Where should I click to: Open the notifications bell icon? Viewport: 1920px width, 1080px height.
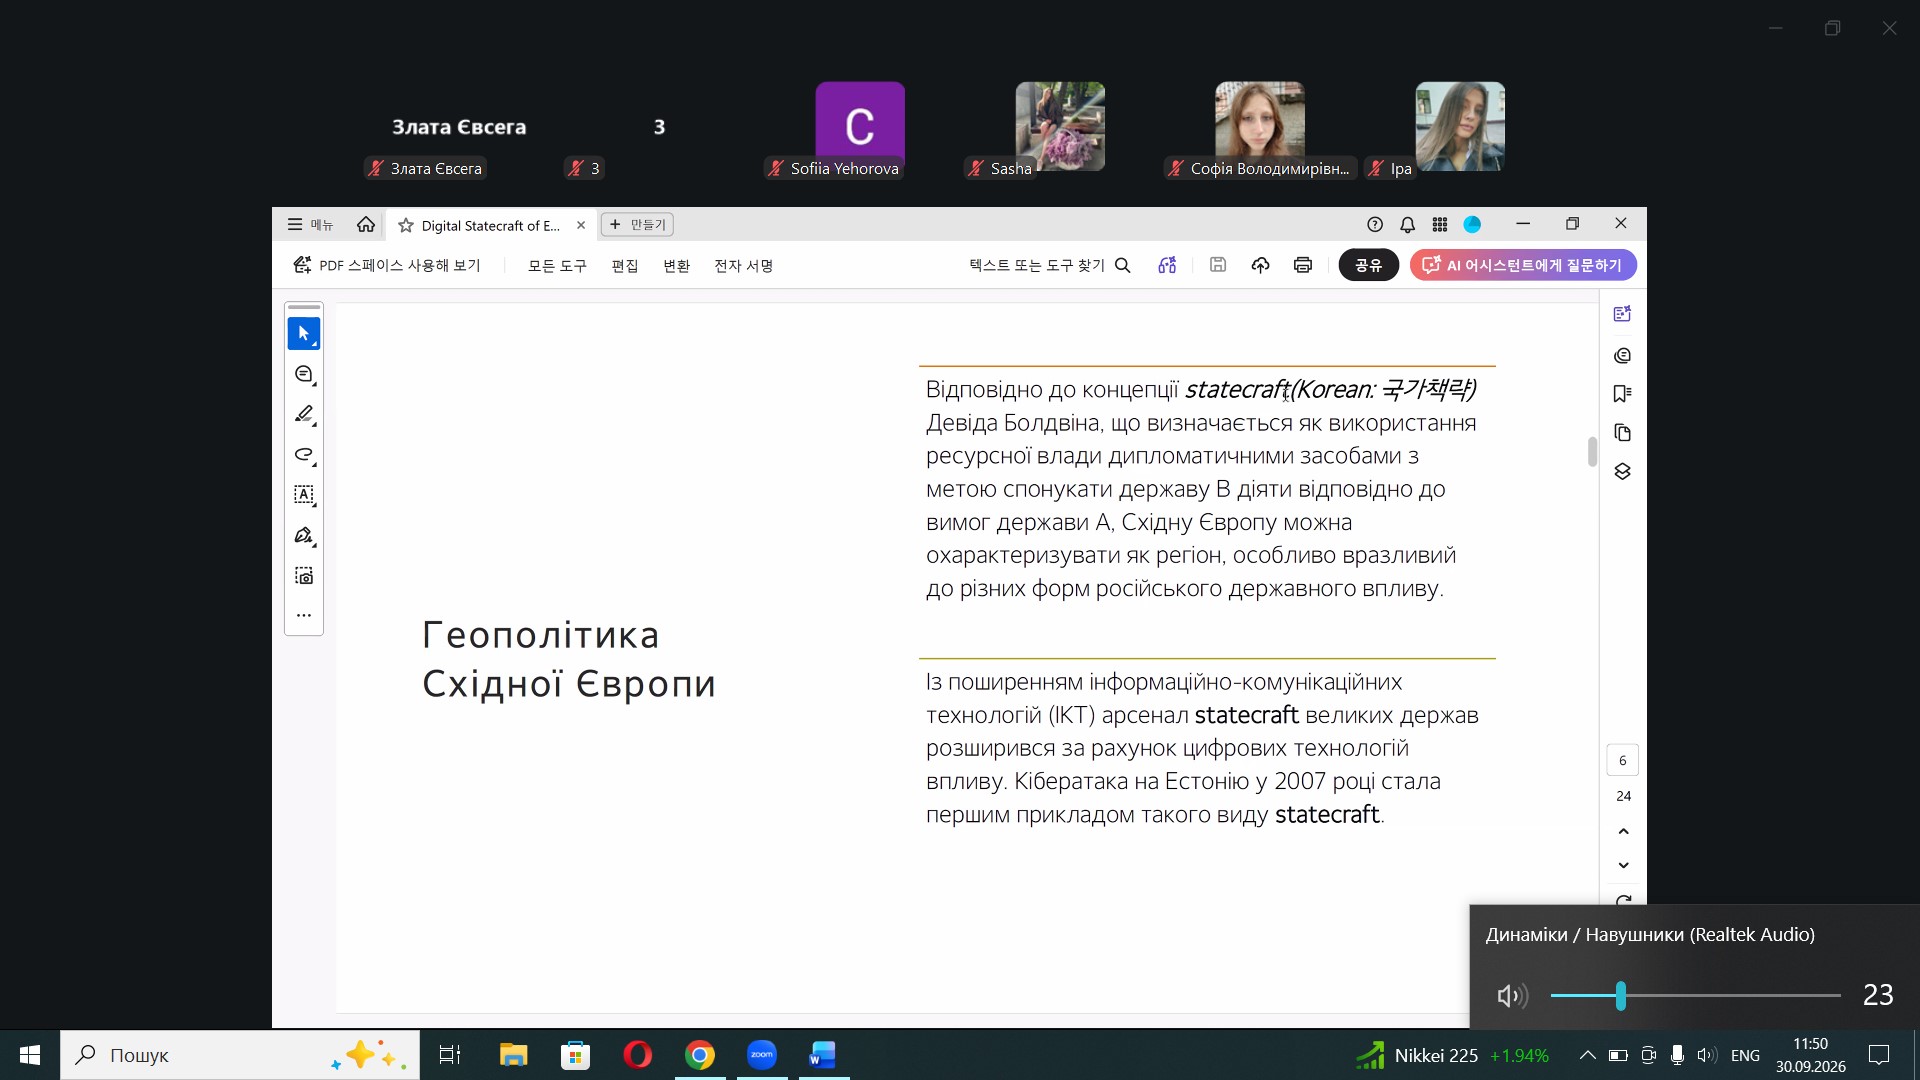(1407, 225)
